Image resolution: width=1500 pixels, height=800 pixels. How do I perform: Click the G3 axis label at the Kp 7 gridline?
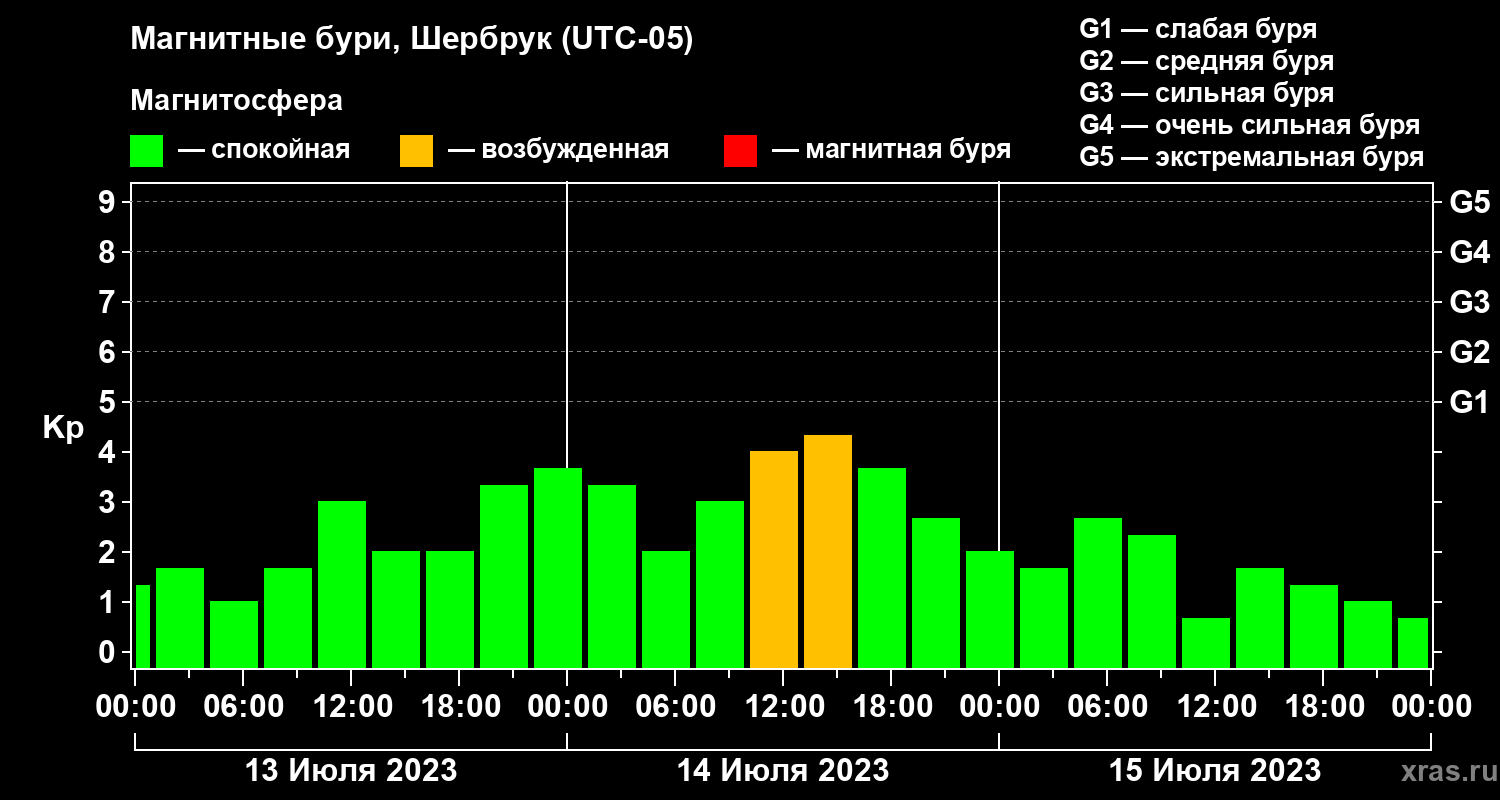[1469, 302]
